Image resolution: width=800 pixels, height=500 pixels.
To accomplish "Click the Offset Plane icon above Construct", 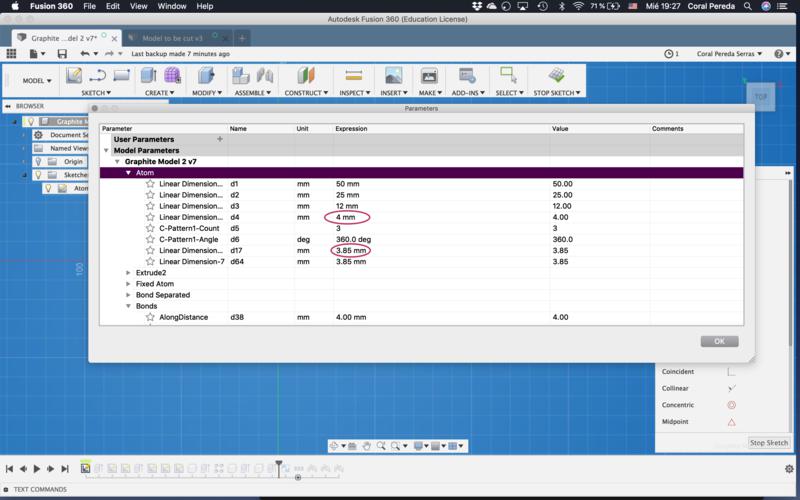I will 306,76.
